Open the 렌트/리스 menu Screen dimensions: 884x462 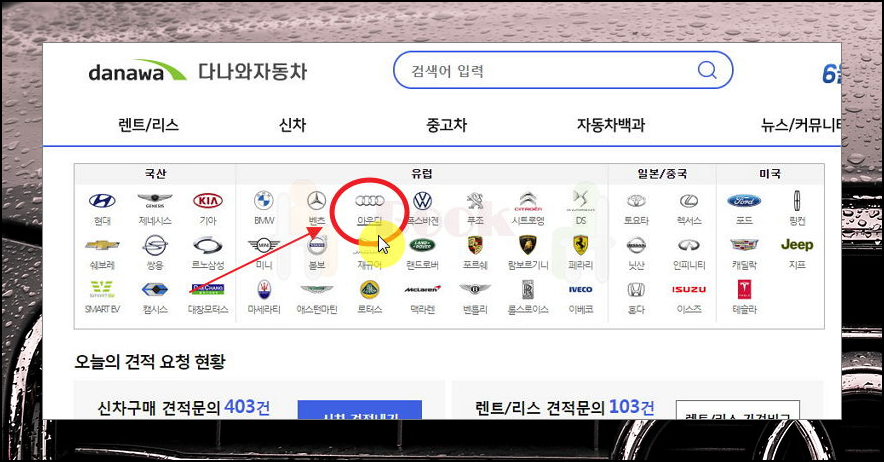[x=148, y=125]
